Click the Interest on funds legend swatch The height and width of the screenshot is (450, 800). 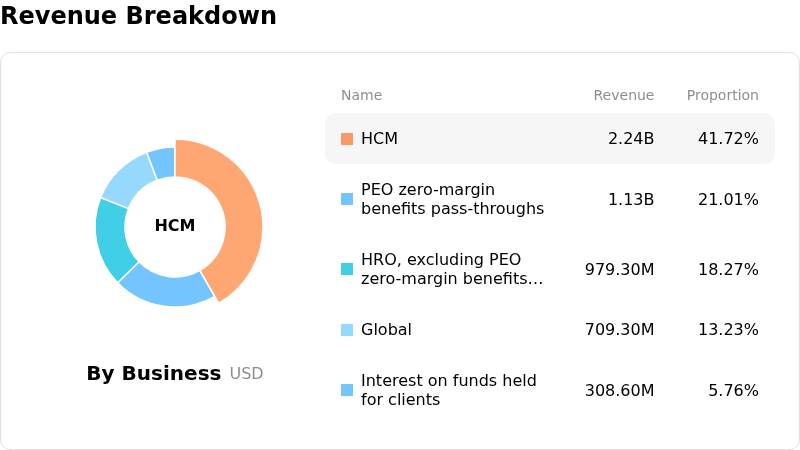(x=347, y=390)
